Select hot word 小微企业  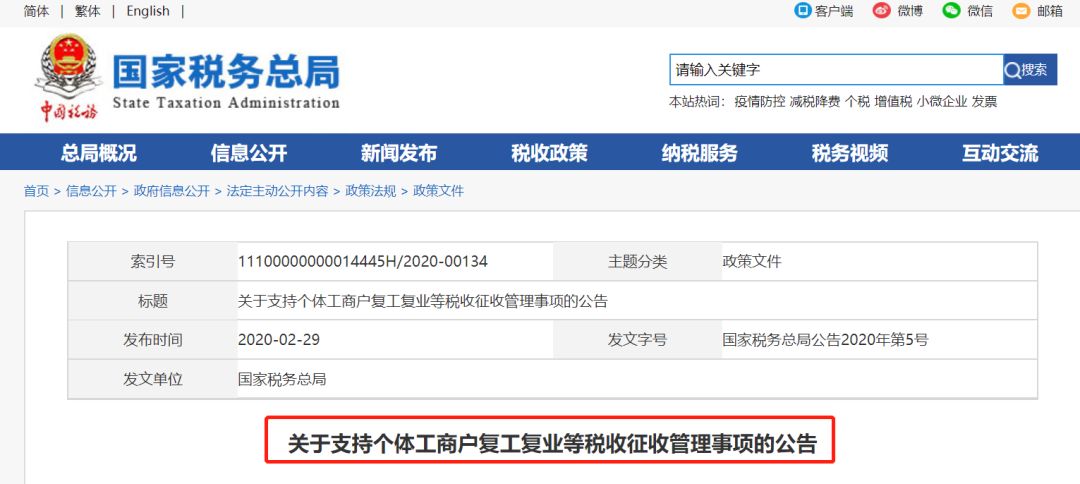[942, 102]
